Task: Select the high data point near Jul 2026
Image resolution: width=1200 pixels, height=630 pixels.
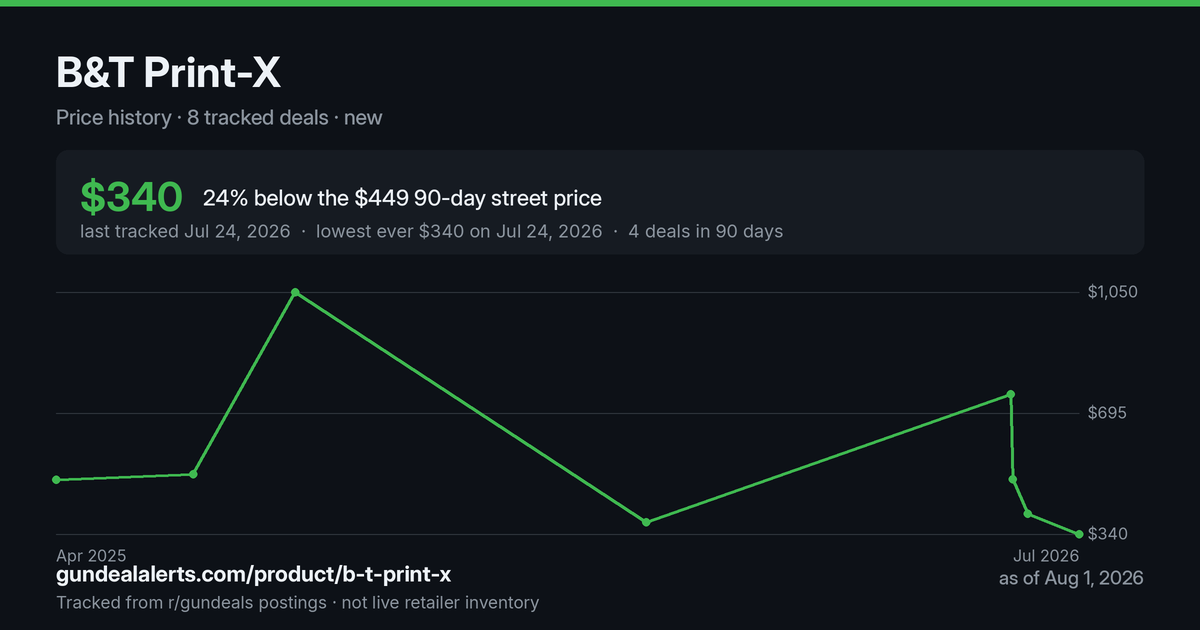Action: (x=1011, y=394)
